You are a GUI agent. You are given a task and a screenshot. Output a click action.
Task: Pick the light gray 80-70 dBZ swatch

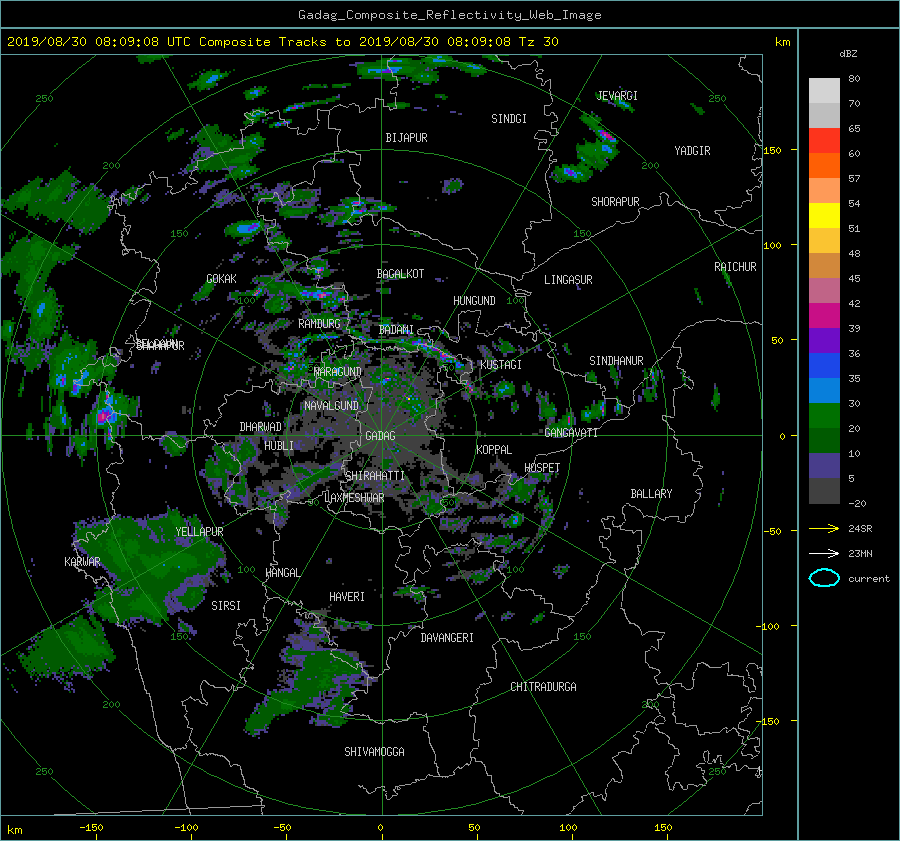(824, 90)
